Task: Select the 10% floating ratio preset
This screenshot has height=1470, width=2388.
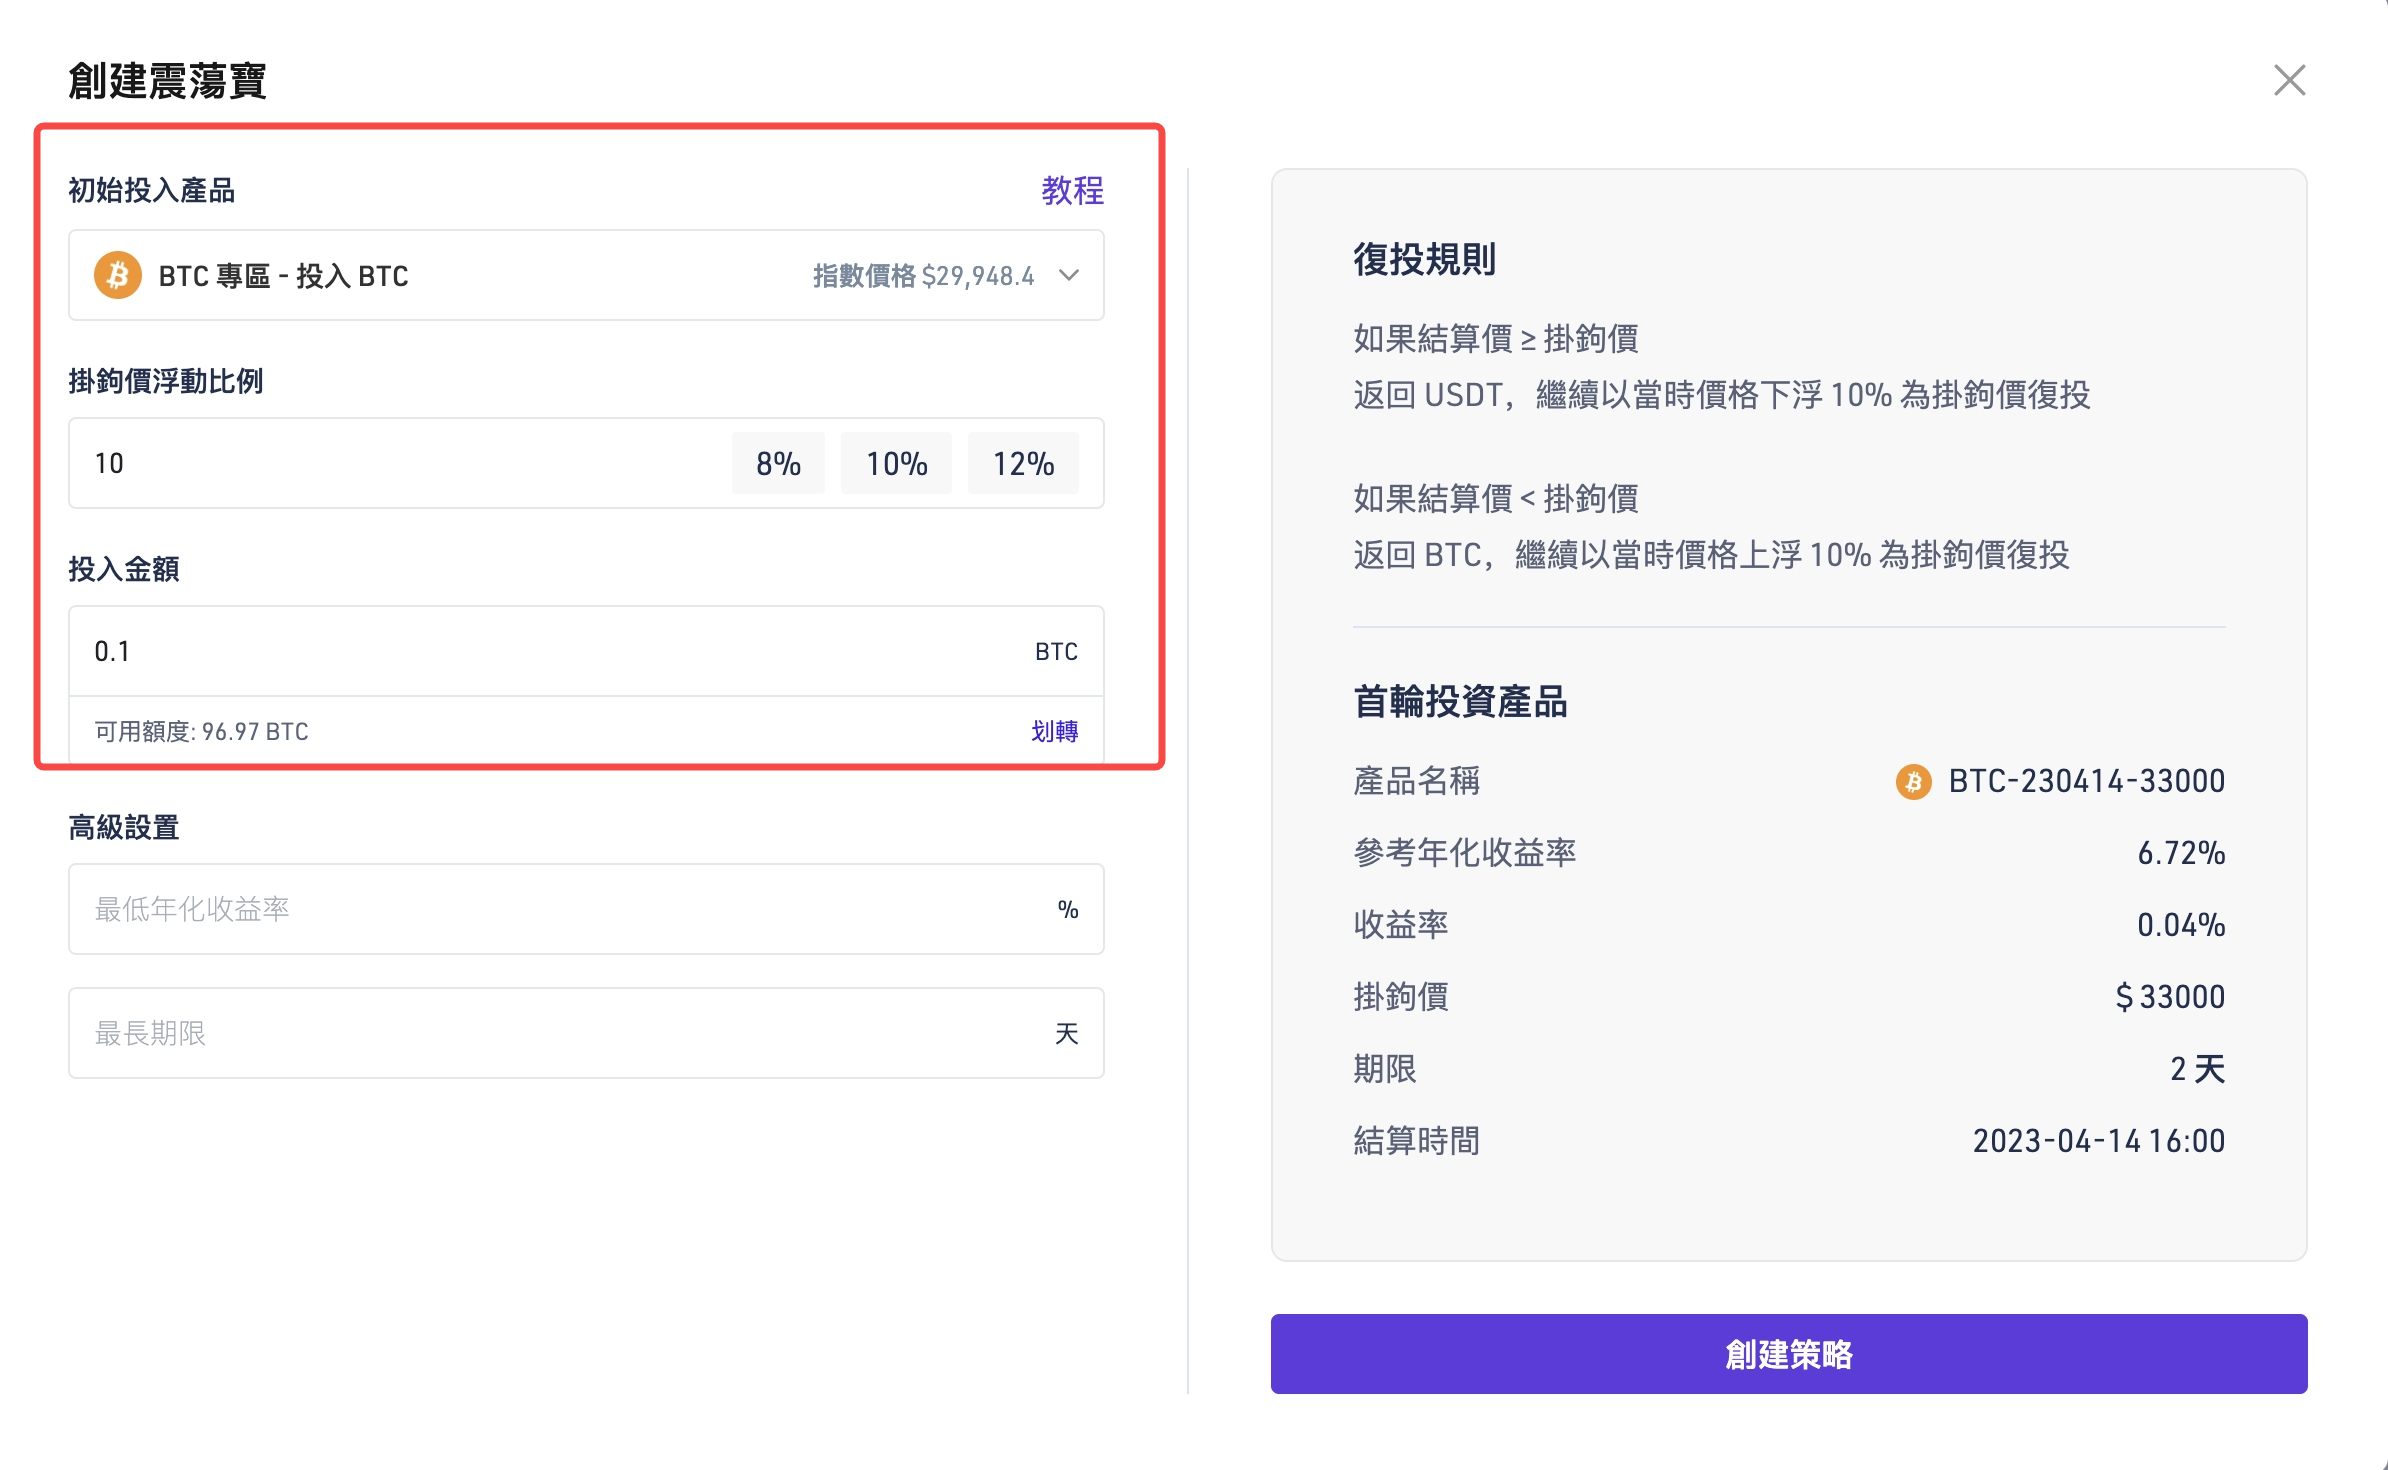Action: (896, 464)
